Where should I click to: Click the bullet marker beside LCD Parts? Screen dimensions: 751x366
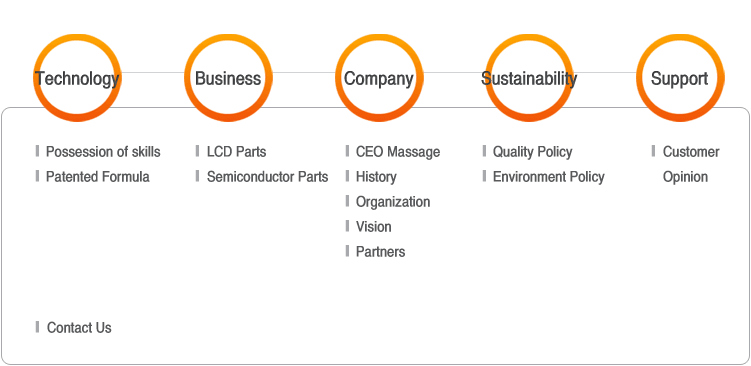tap(197, 151)
